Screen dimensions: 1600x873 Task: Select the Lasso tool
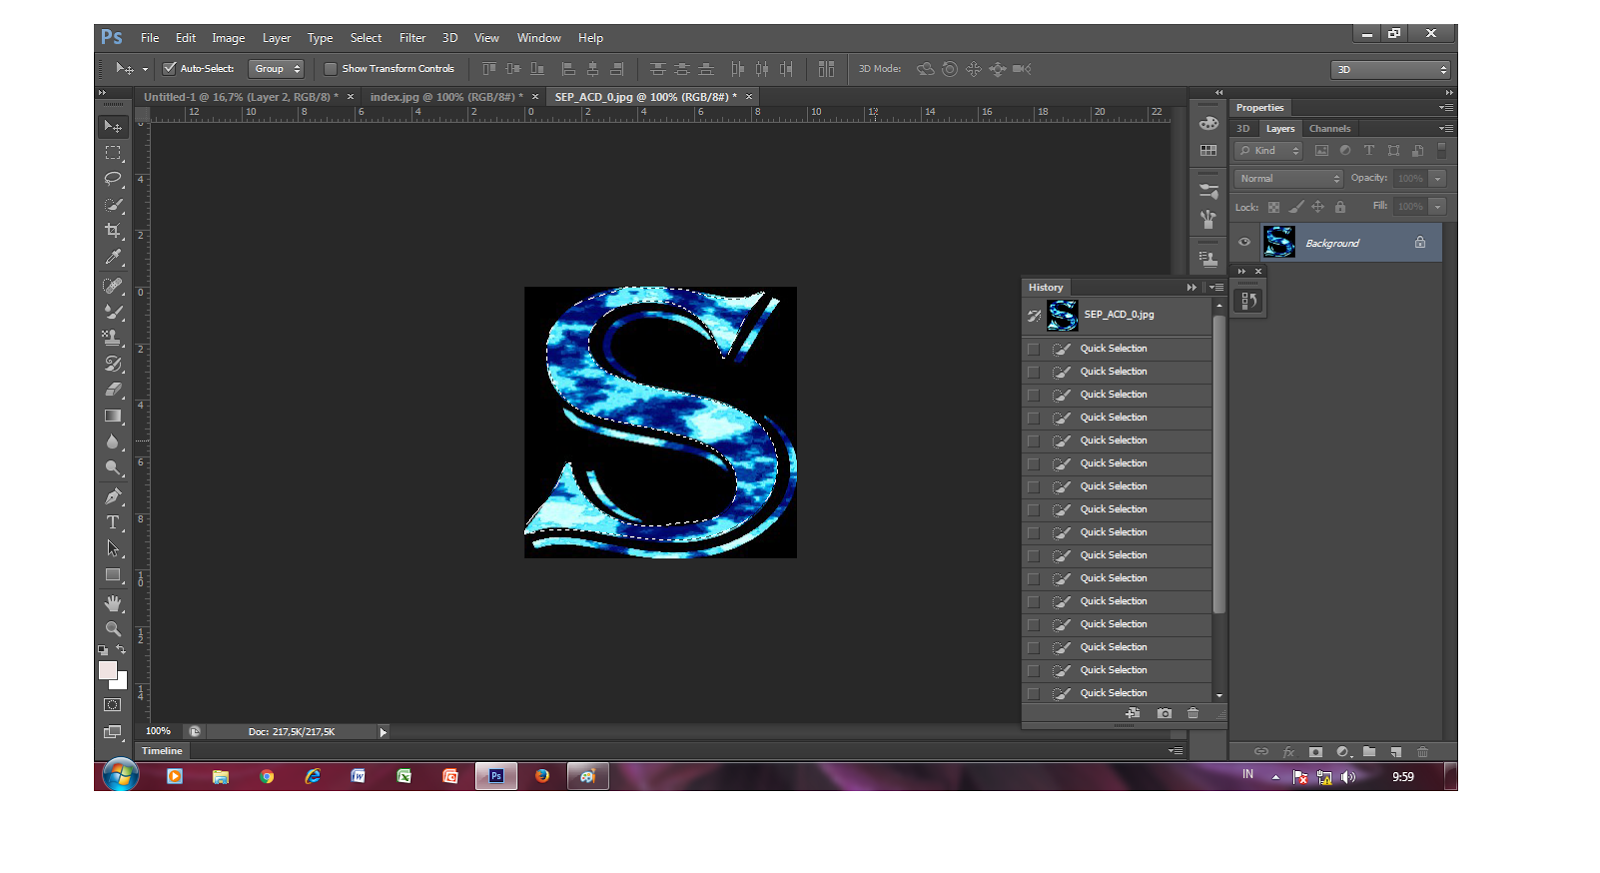pos(113,179)
